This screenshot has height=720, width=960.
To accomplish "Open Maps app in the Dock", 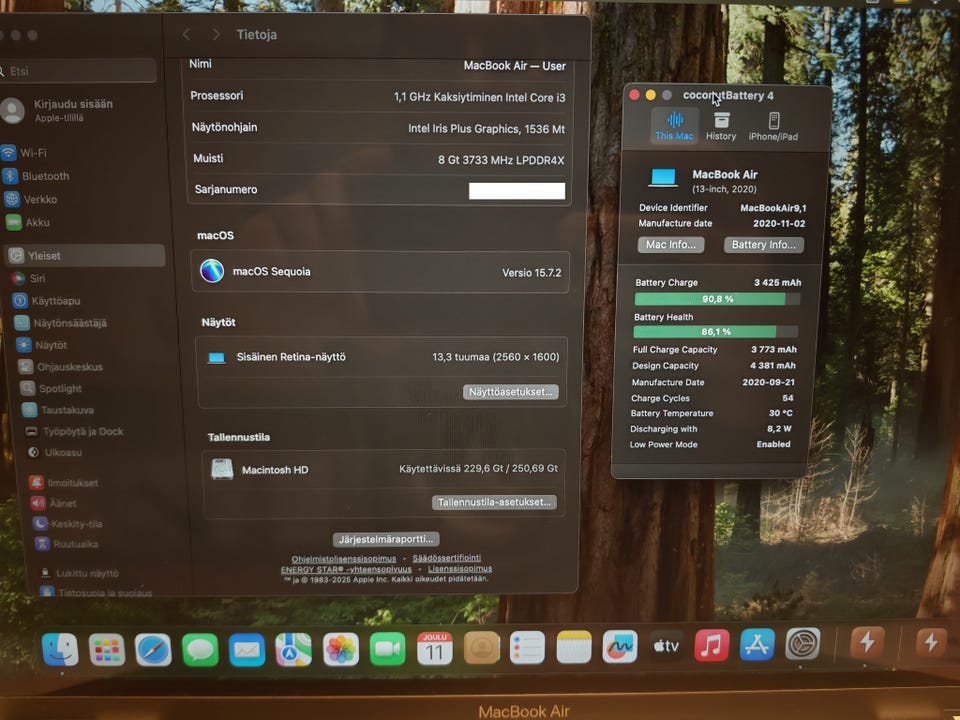I will coord(293,649).
